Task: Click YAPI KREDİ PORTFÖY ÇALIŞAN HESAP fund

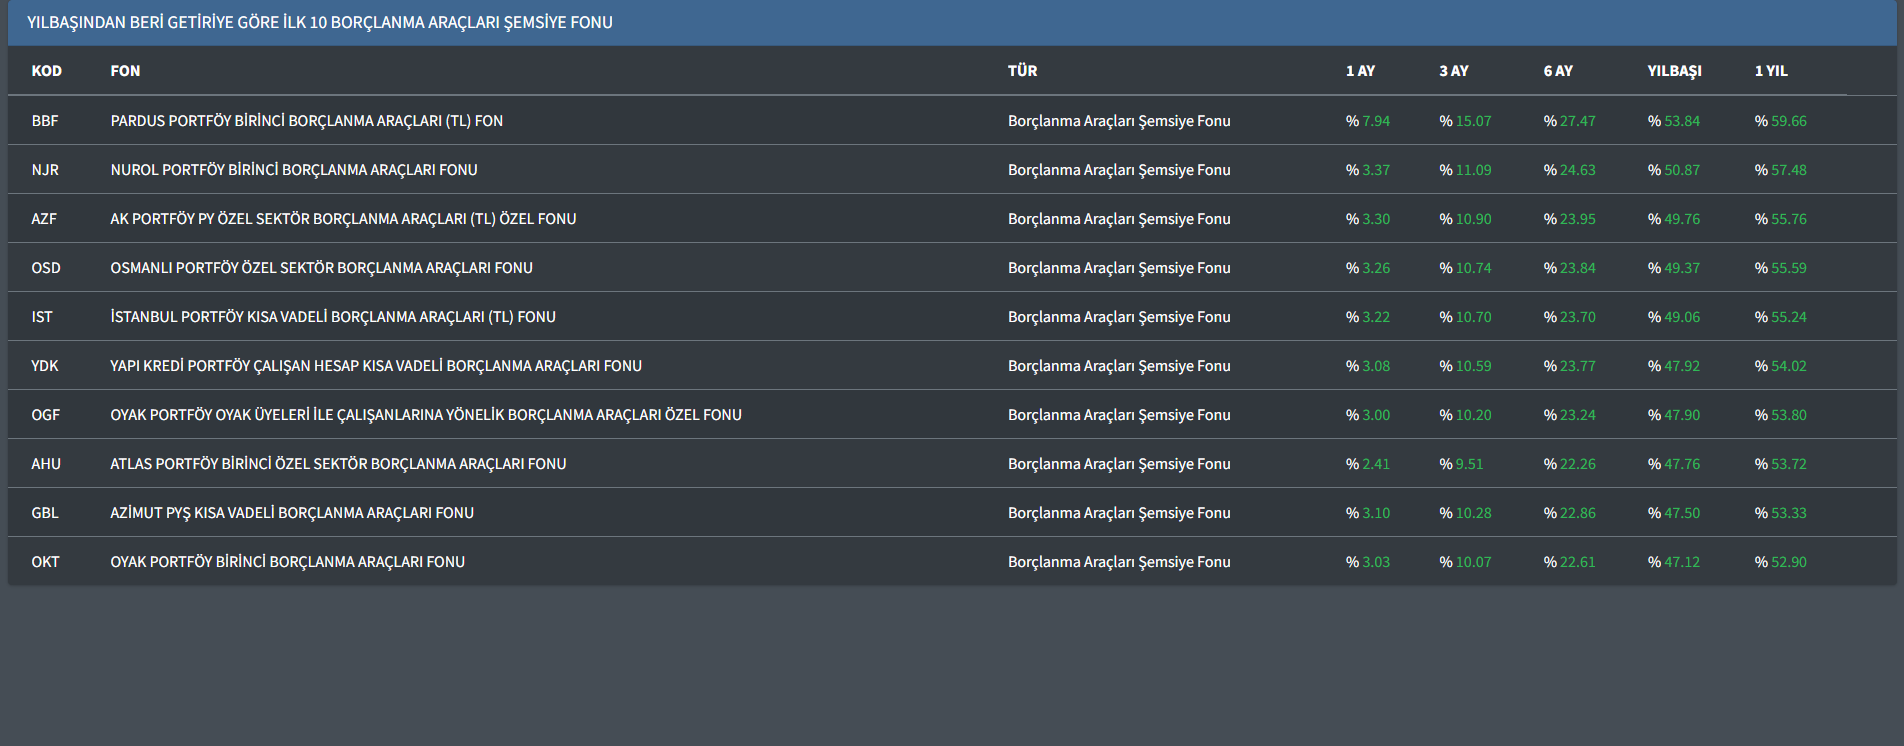Action: point(376,366)
